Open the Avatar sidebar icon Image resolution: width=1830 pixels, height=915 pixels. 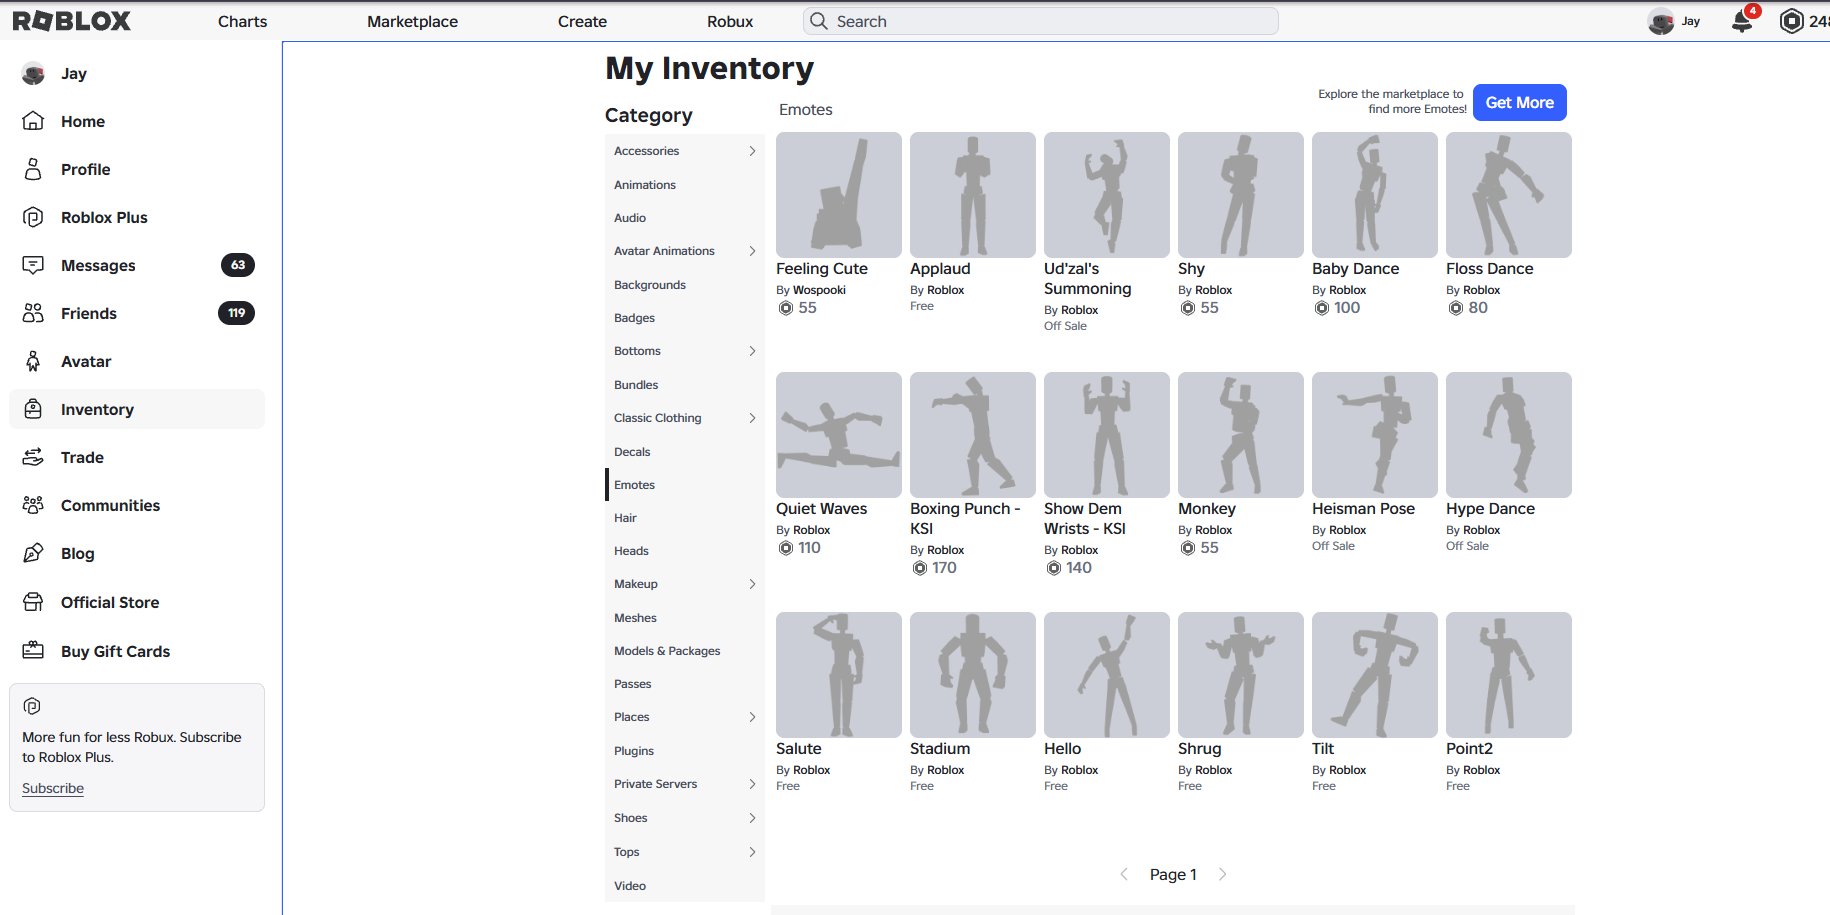point(33,361)
